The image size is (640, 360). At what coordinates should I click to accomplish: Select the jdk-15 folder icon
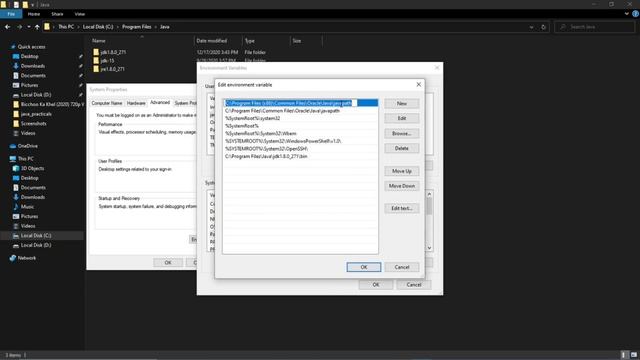pos(96,60)
